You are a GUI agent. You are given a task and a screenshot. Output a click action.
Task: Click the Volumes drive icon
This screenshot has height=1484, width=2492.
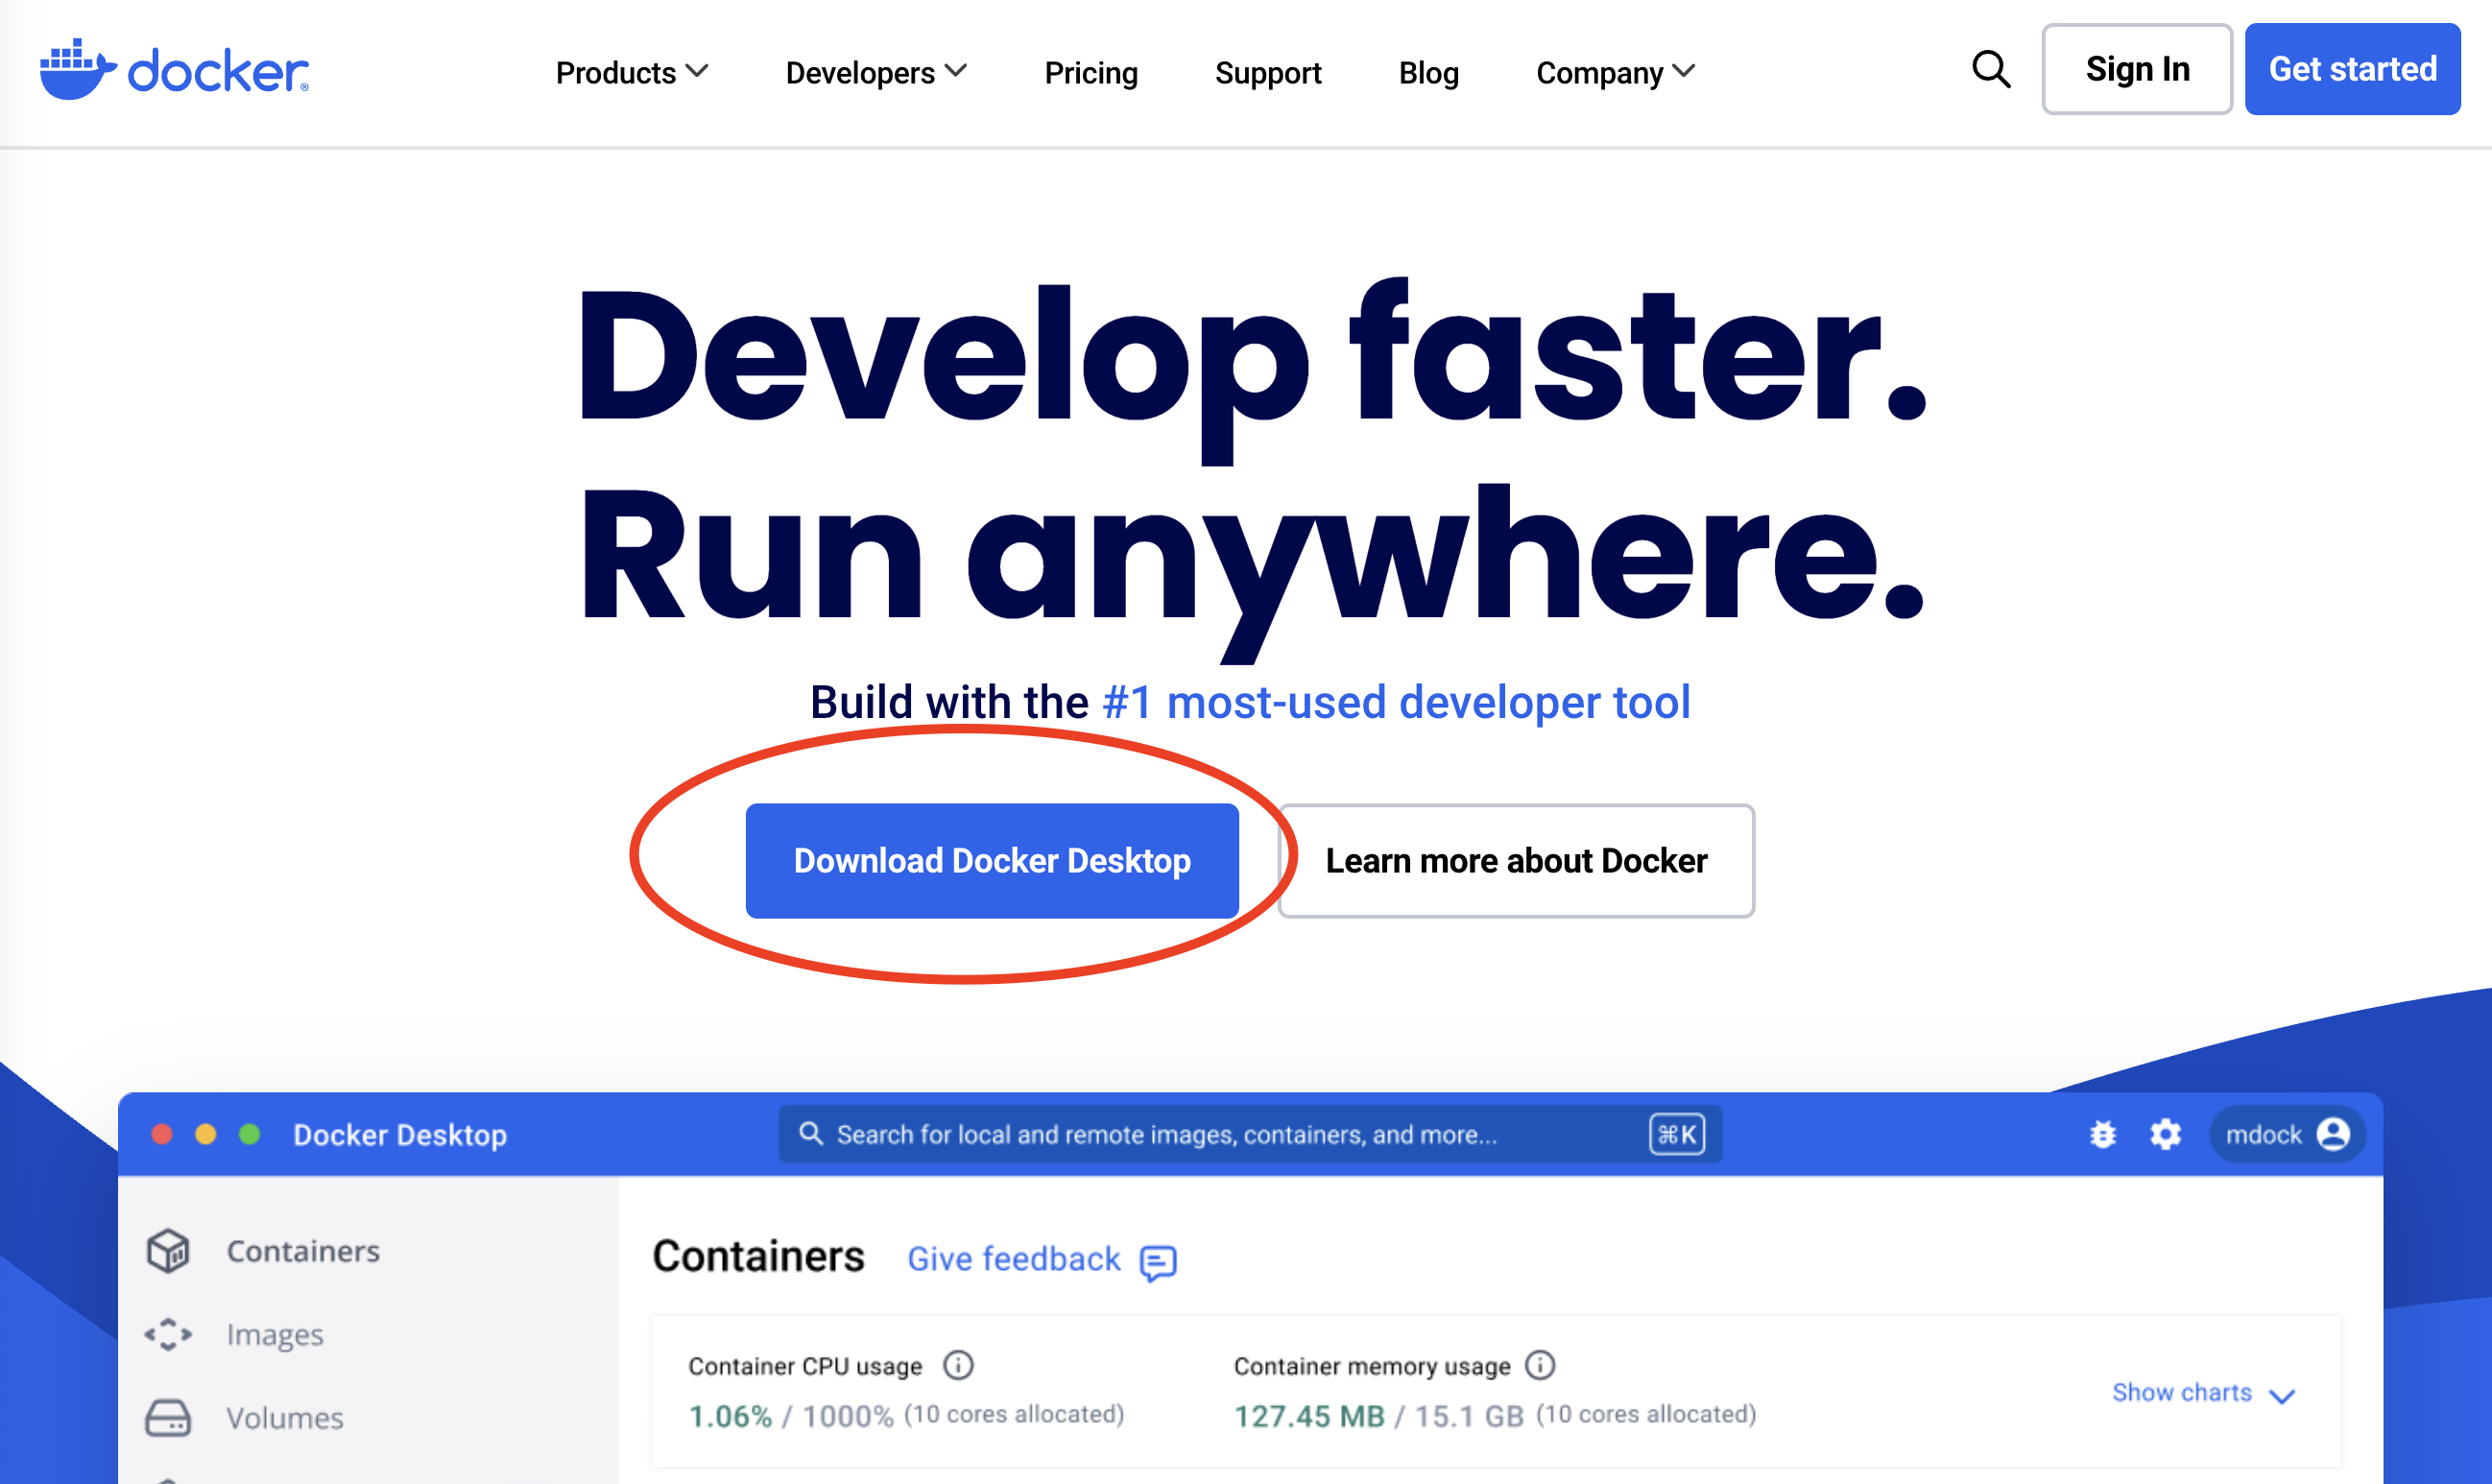pyautogui.click(x=168, y=1417)
